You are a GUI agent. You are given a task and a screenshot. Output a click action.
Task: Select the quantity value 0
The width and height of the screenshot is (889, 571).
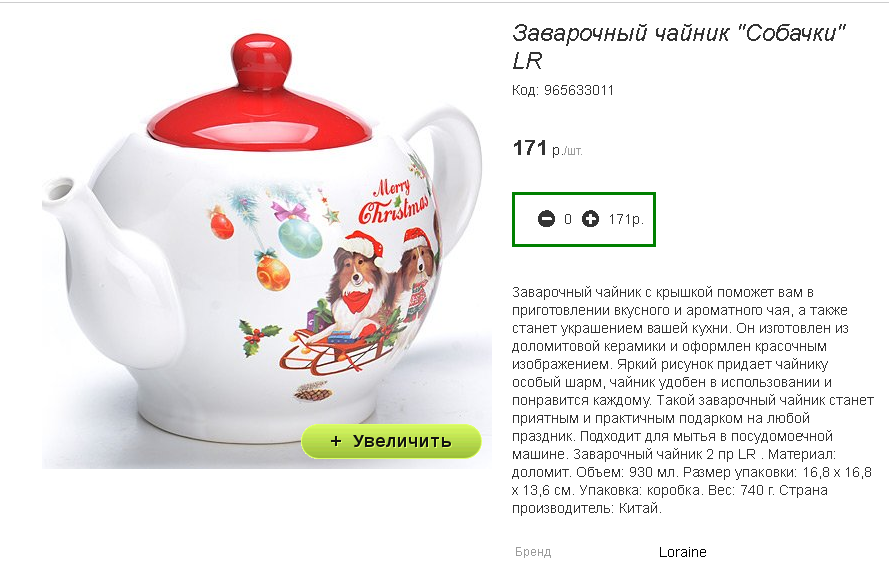click(x=568, y=219)
